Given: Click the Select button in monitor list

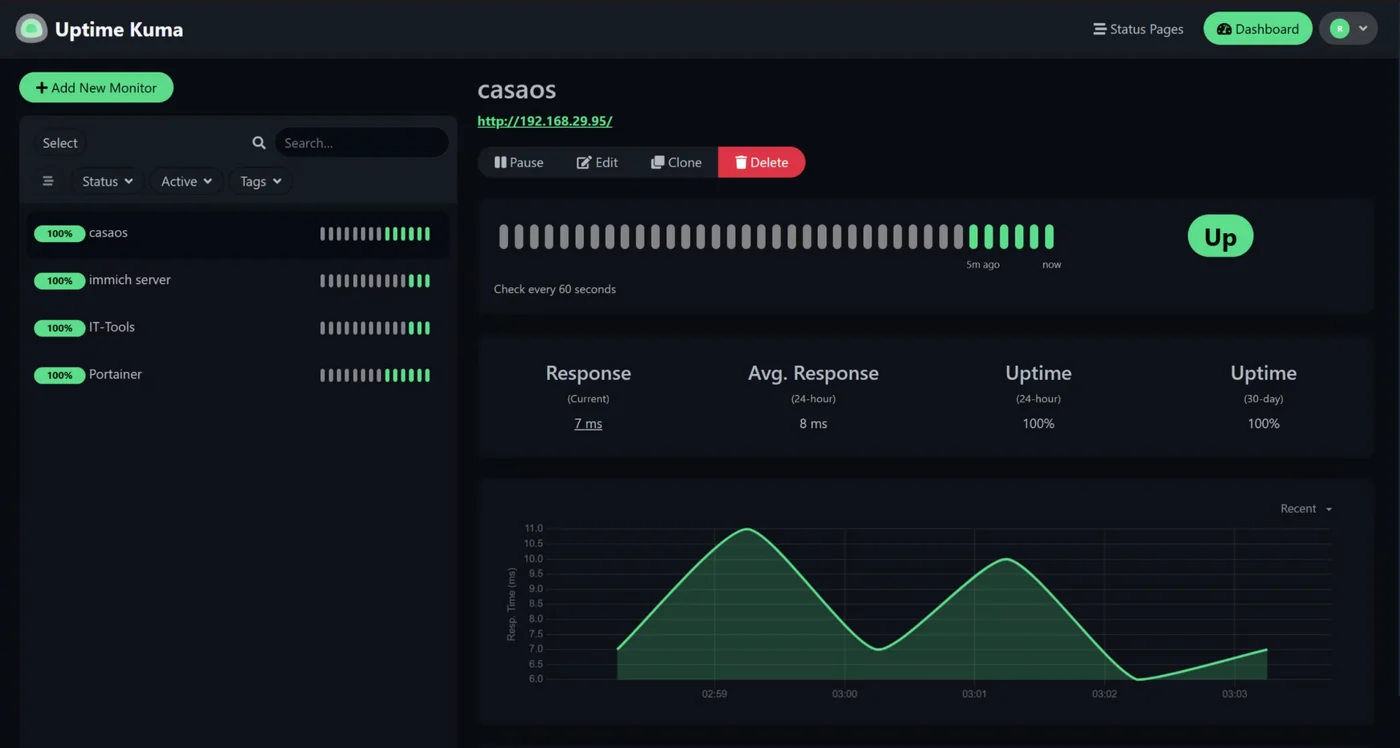Looking at the screenshot, I should pos(60,143).
